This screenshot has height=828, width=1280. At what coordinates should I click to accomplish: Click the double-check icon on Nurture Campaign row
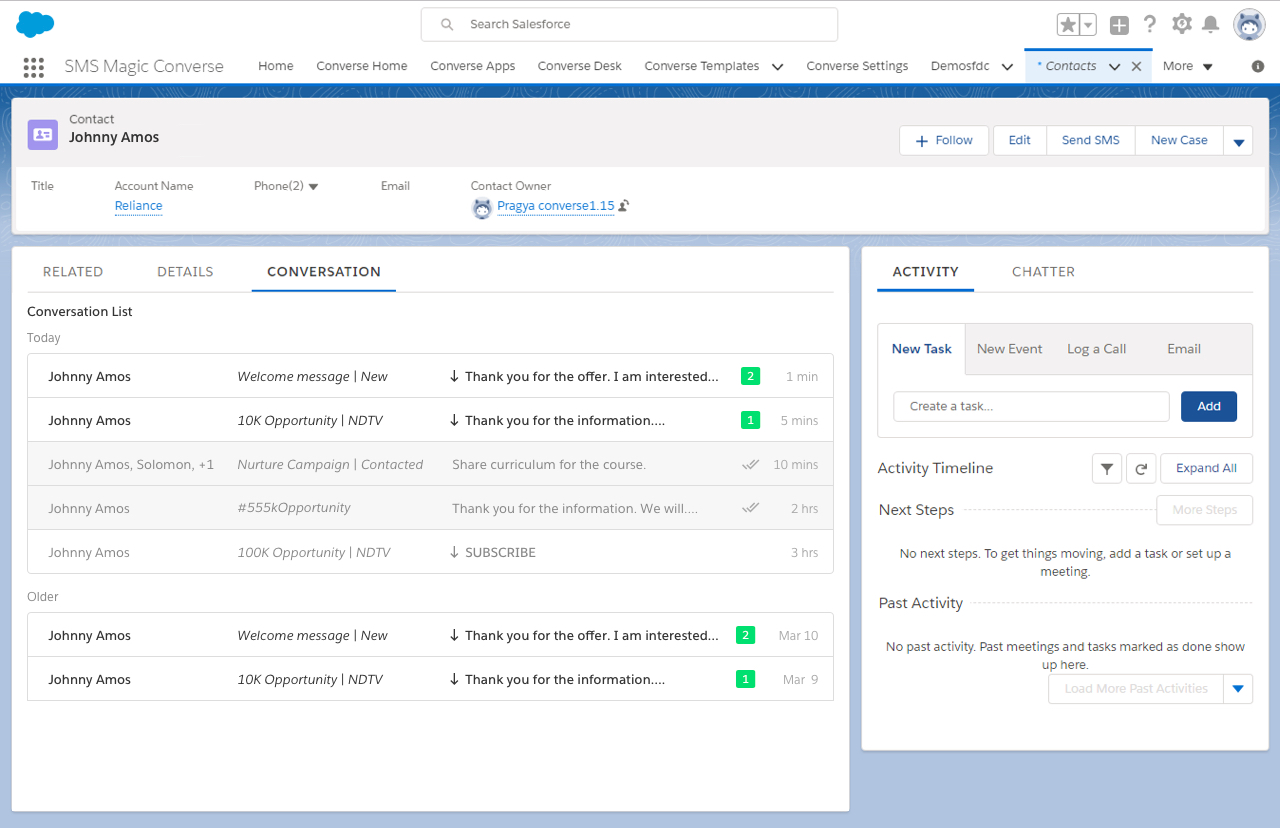(x=751, y=464)
